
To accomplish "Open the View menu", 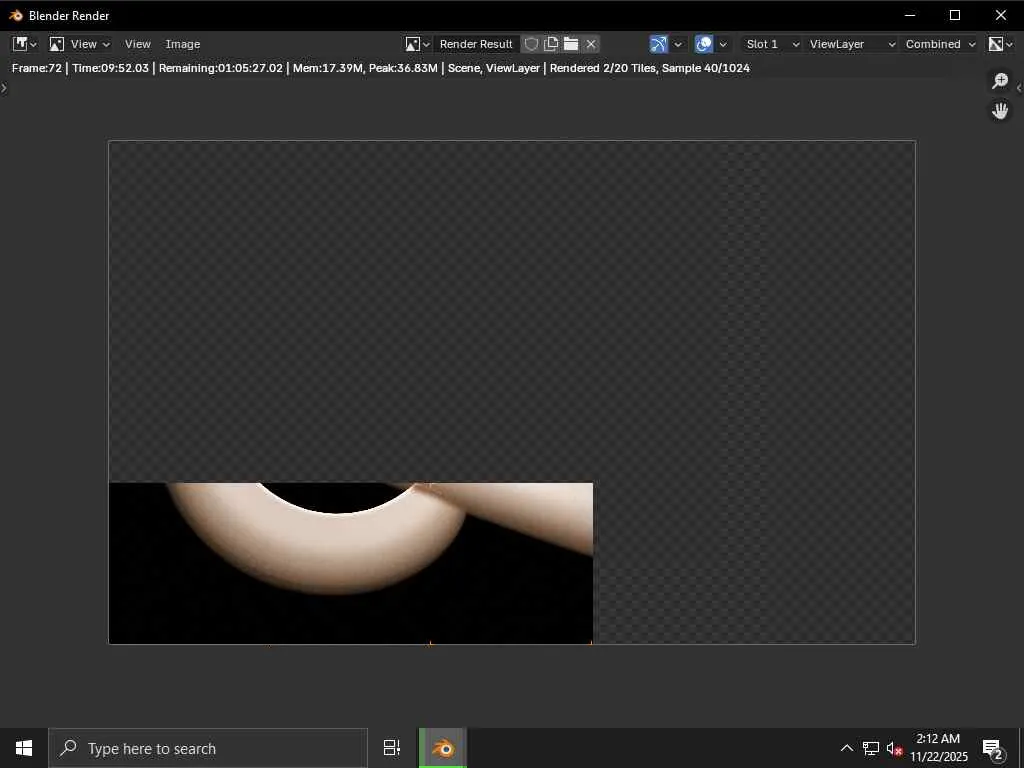I will tap(138, 44).
